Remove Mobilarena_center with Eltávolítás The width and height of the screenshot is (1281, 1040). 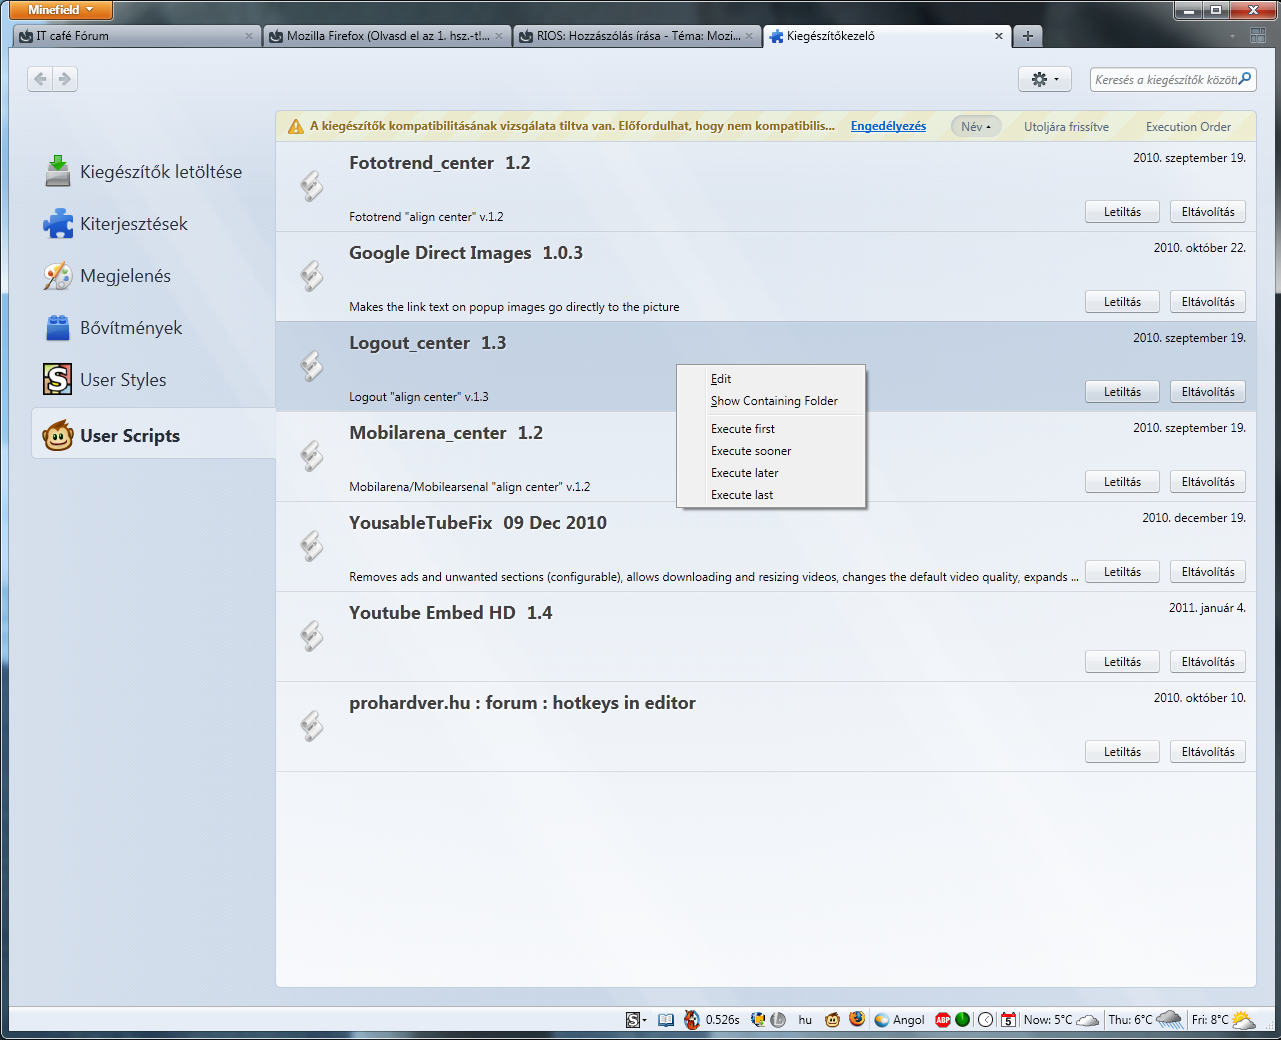[x=1208, y=482]
